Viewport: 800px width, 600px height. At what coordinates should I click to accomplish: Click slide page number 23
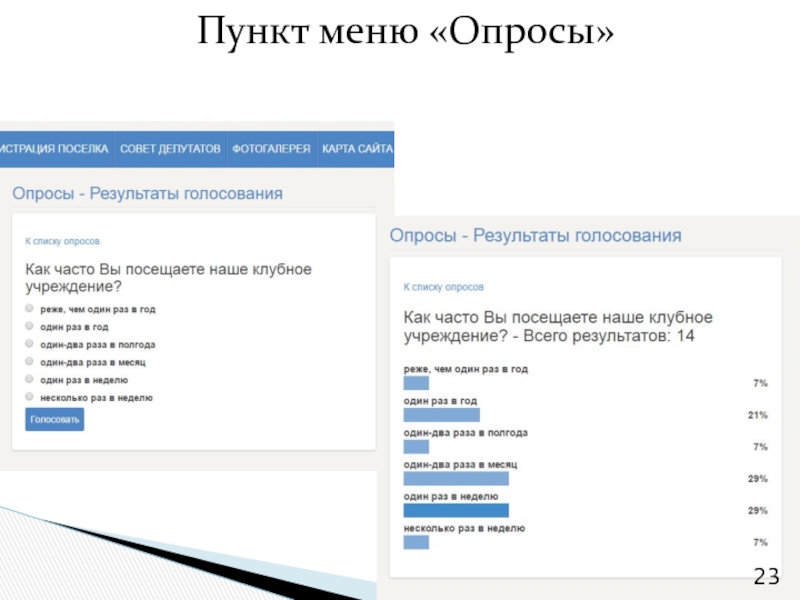(x=766, y=577)
